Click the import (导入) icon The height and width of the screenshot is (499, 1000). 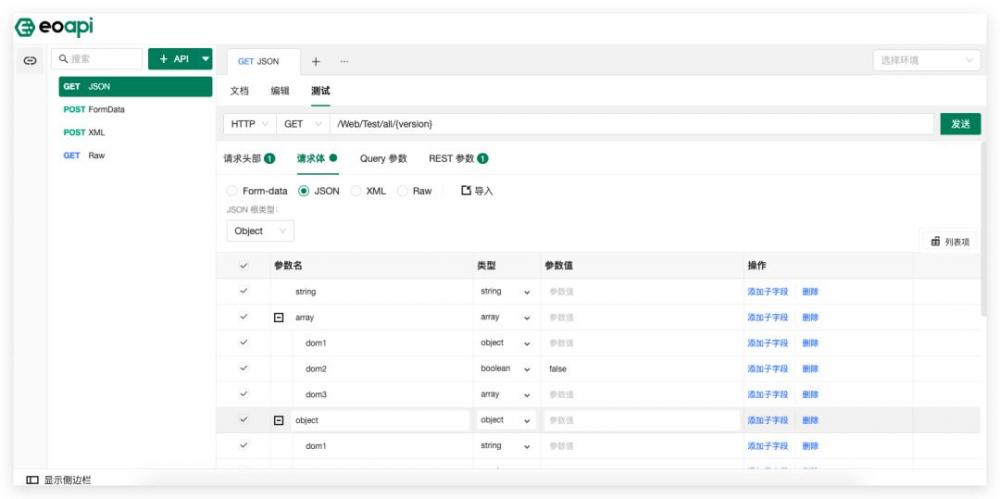(466, 190)
